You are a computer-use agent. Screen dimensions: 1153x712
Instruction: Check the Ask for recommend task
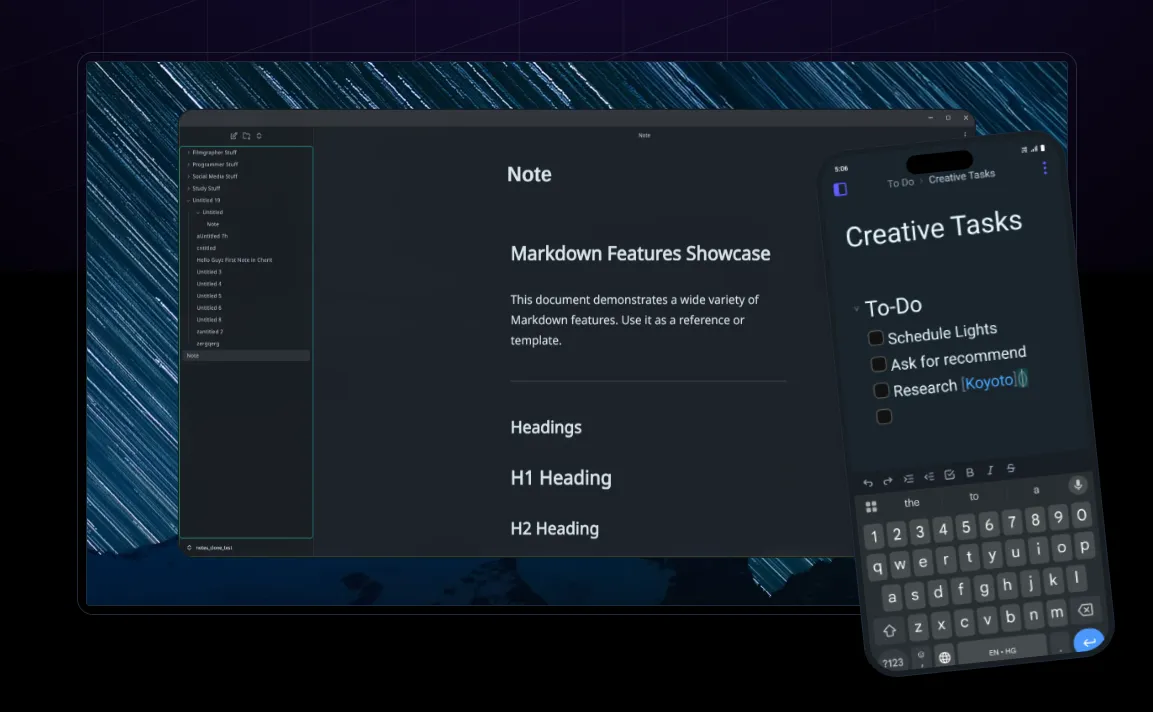pyautogui.click(x=878, y=364)
